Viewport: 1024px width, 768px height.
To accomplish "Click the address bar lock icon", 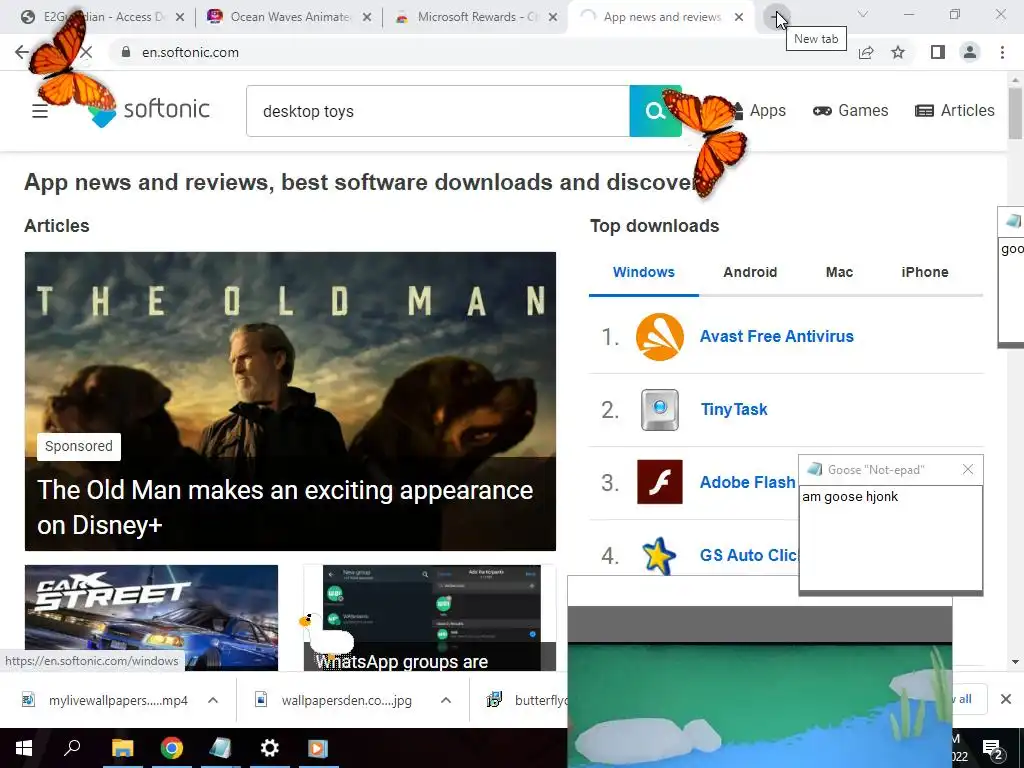I will pyautogui.click(x=125, y=52).
